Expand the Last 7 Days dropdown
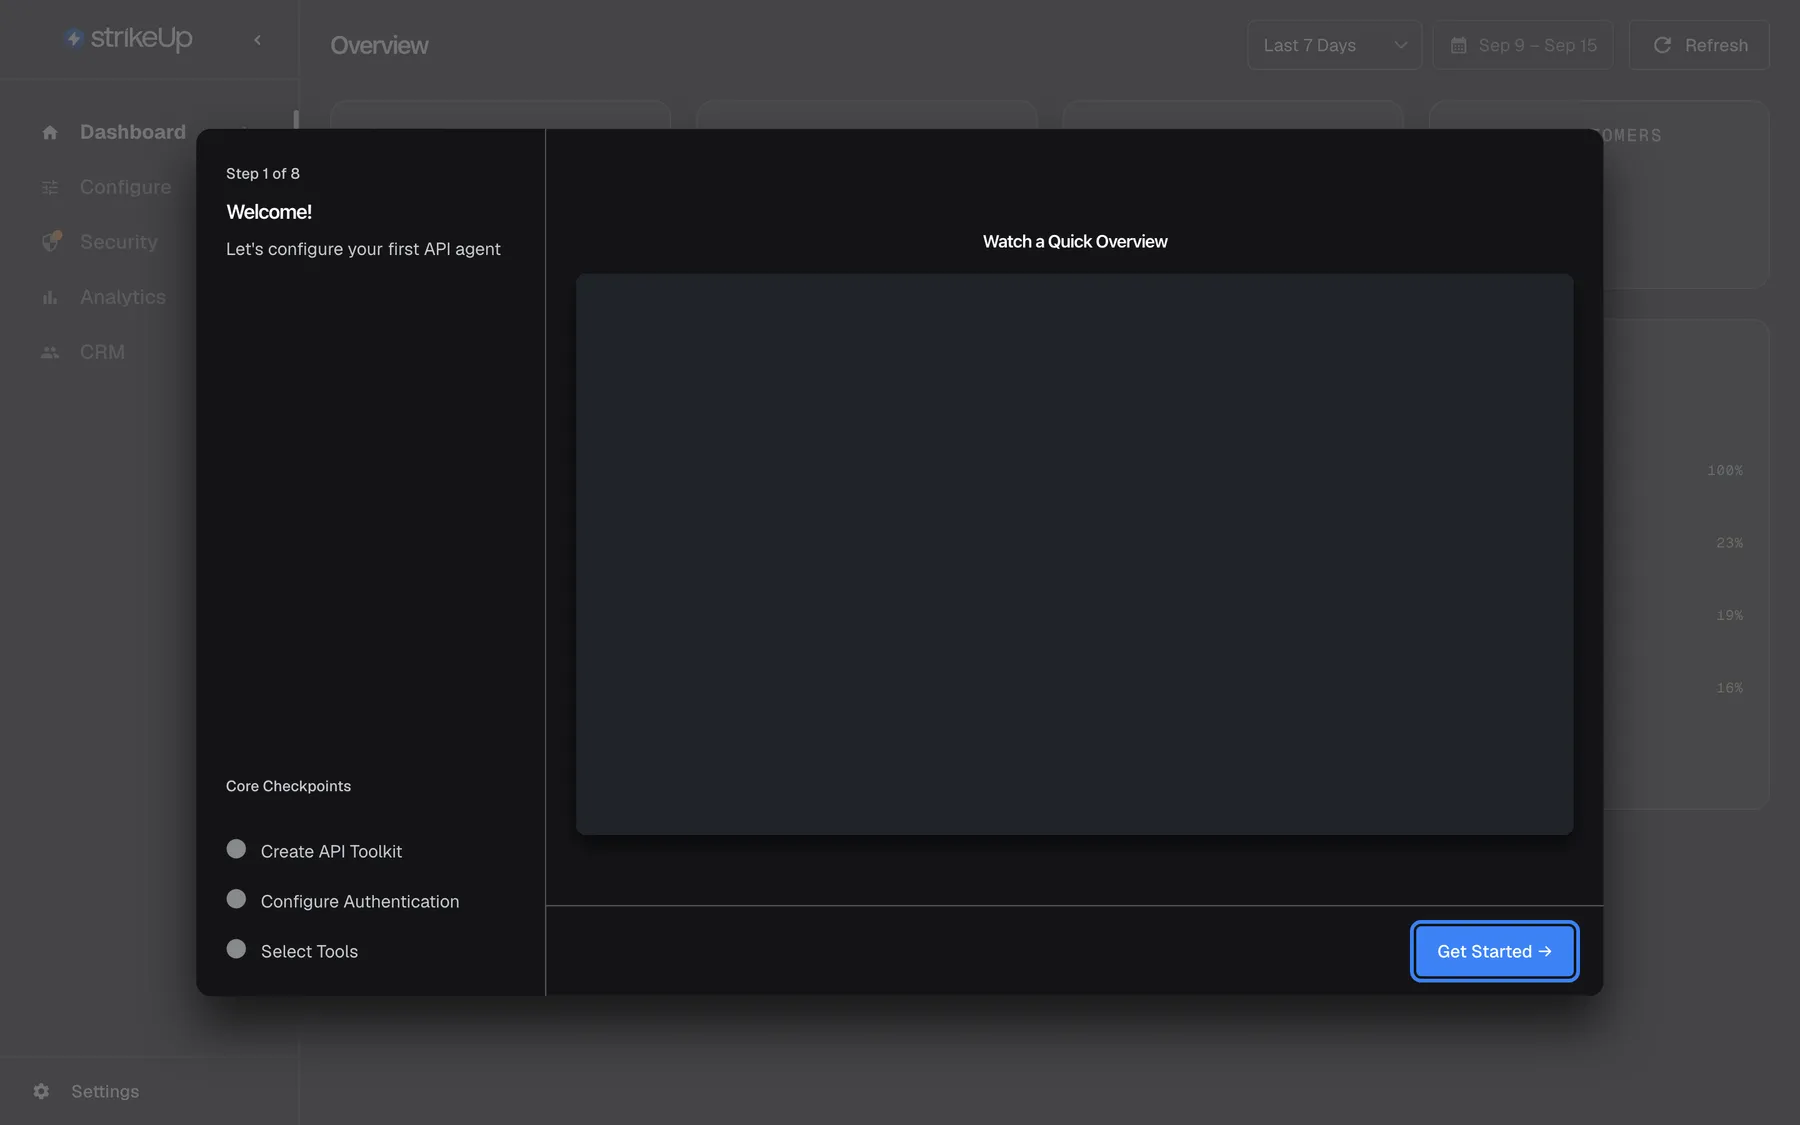1800x1125 pixels. pyautogui.click(x=1334, y=45)
